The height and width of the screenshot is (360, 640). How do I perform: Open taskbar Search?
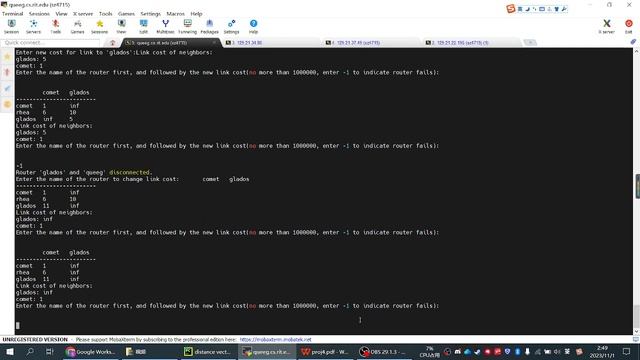(30, 351)
